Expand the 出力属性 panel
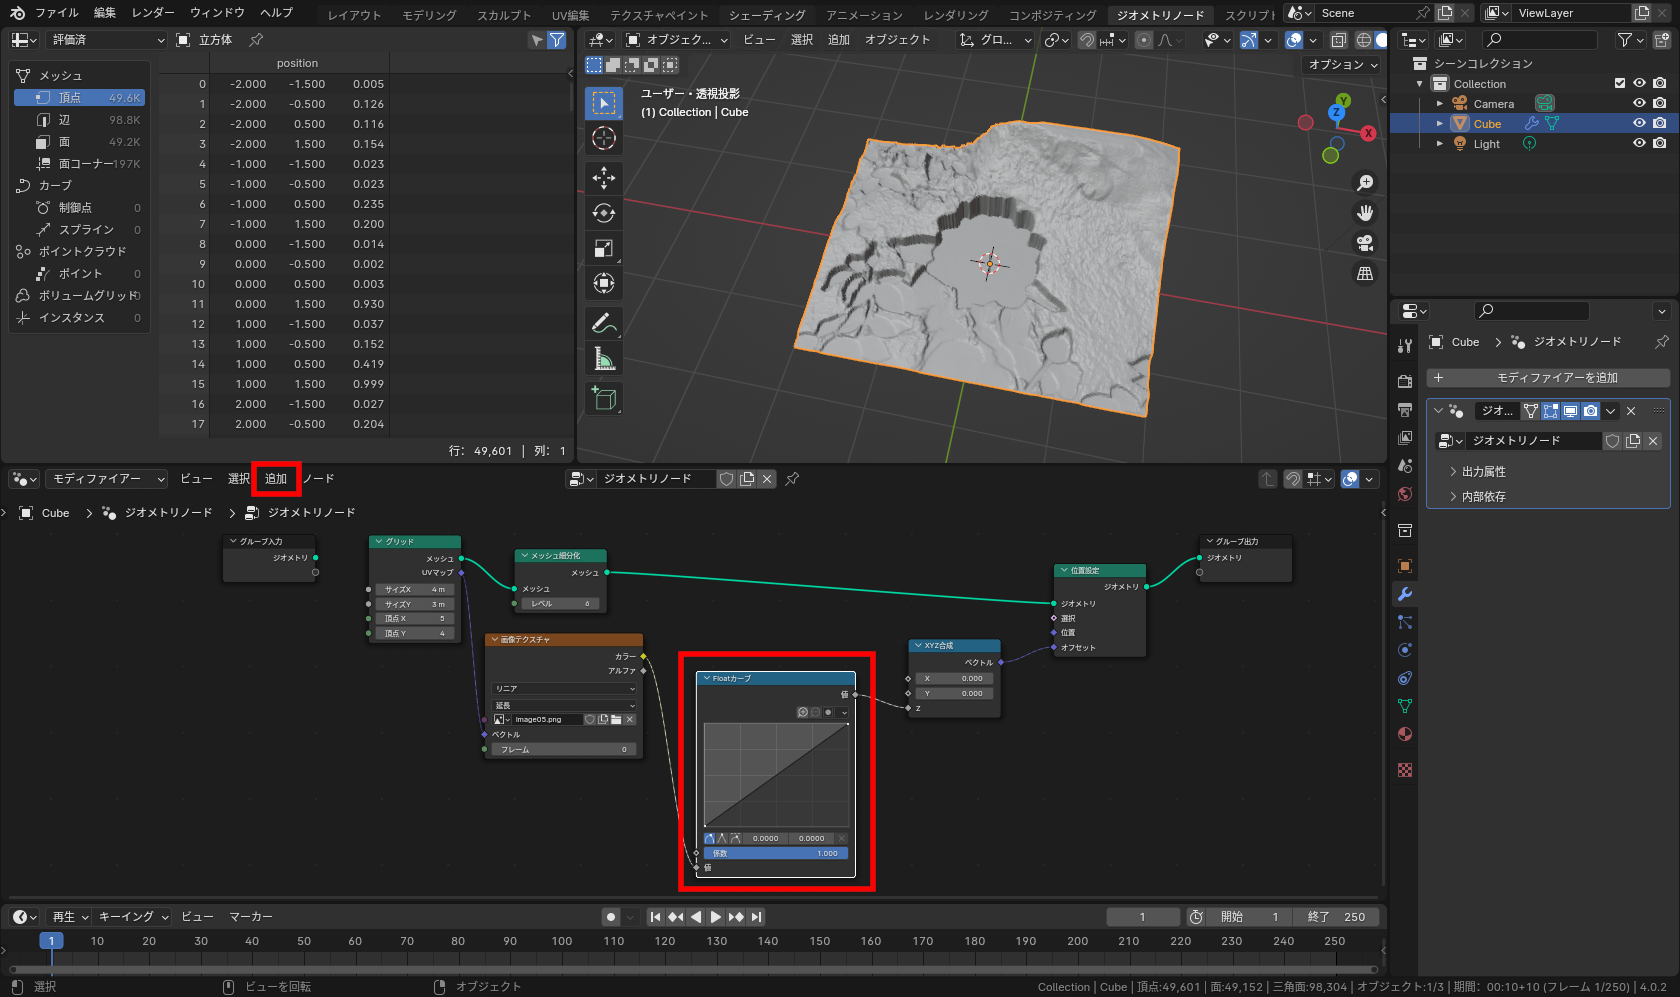The height and width of the screenshot is (997, 1680). pos(1483,471)
